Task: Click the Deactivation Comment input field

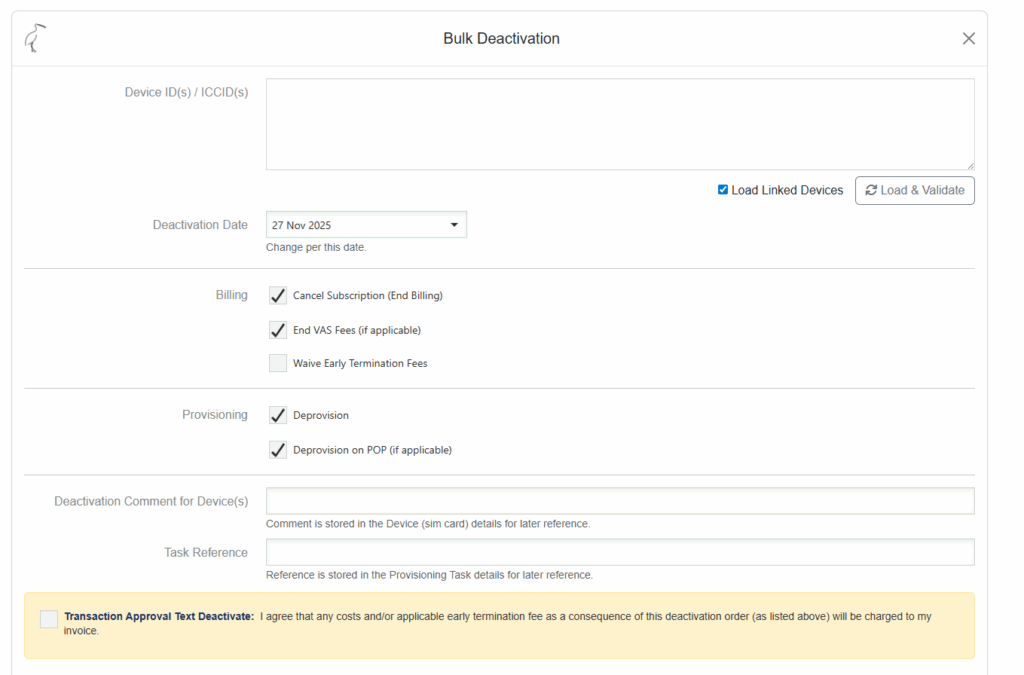Action: click(619, 501)
